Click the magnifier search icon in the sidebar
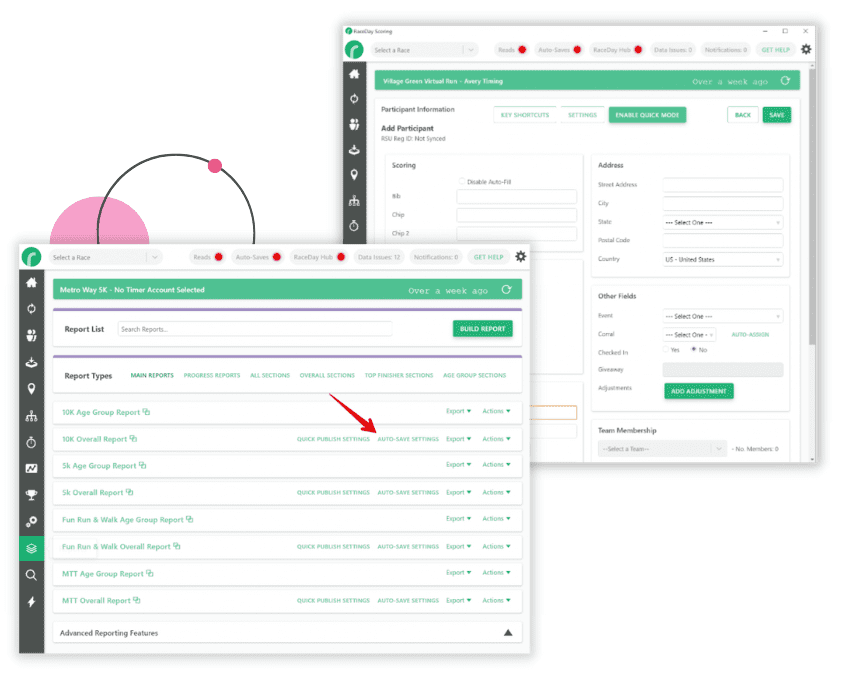 pos(32,575)
